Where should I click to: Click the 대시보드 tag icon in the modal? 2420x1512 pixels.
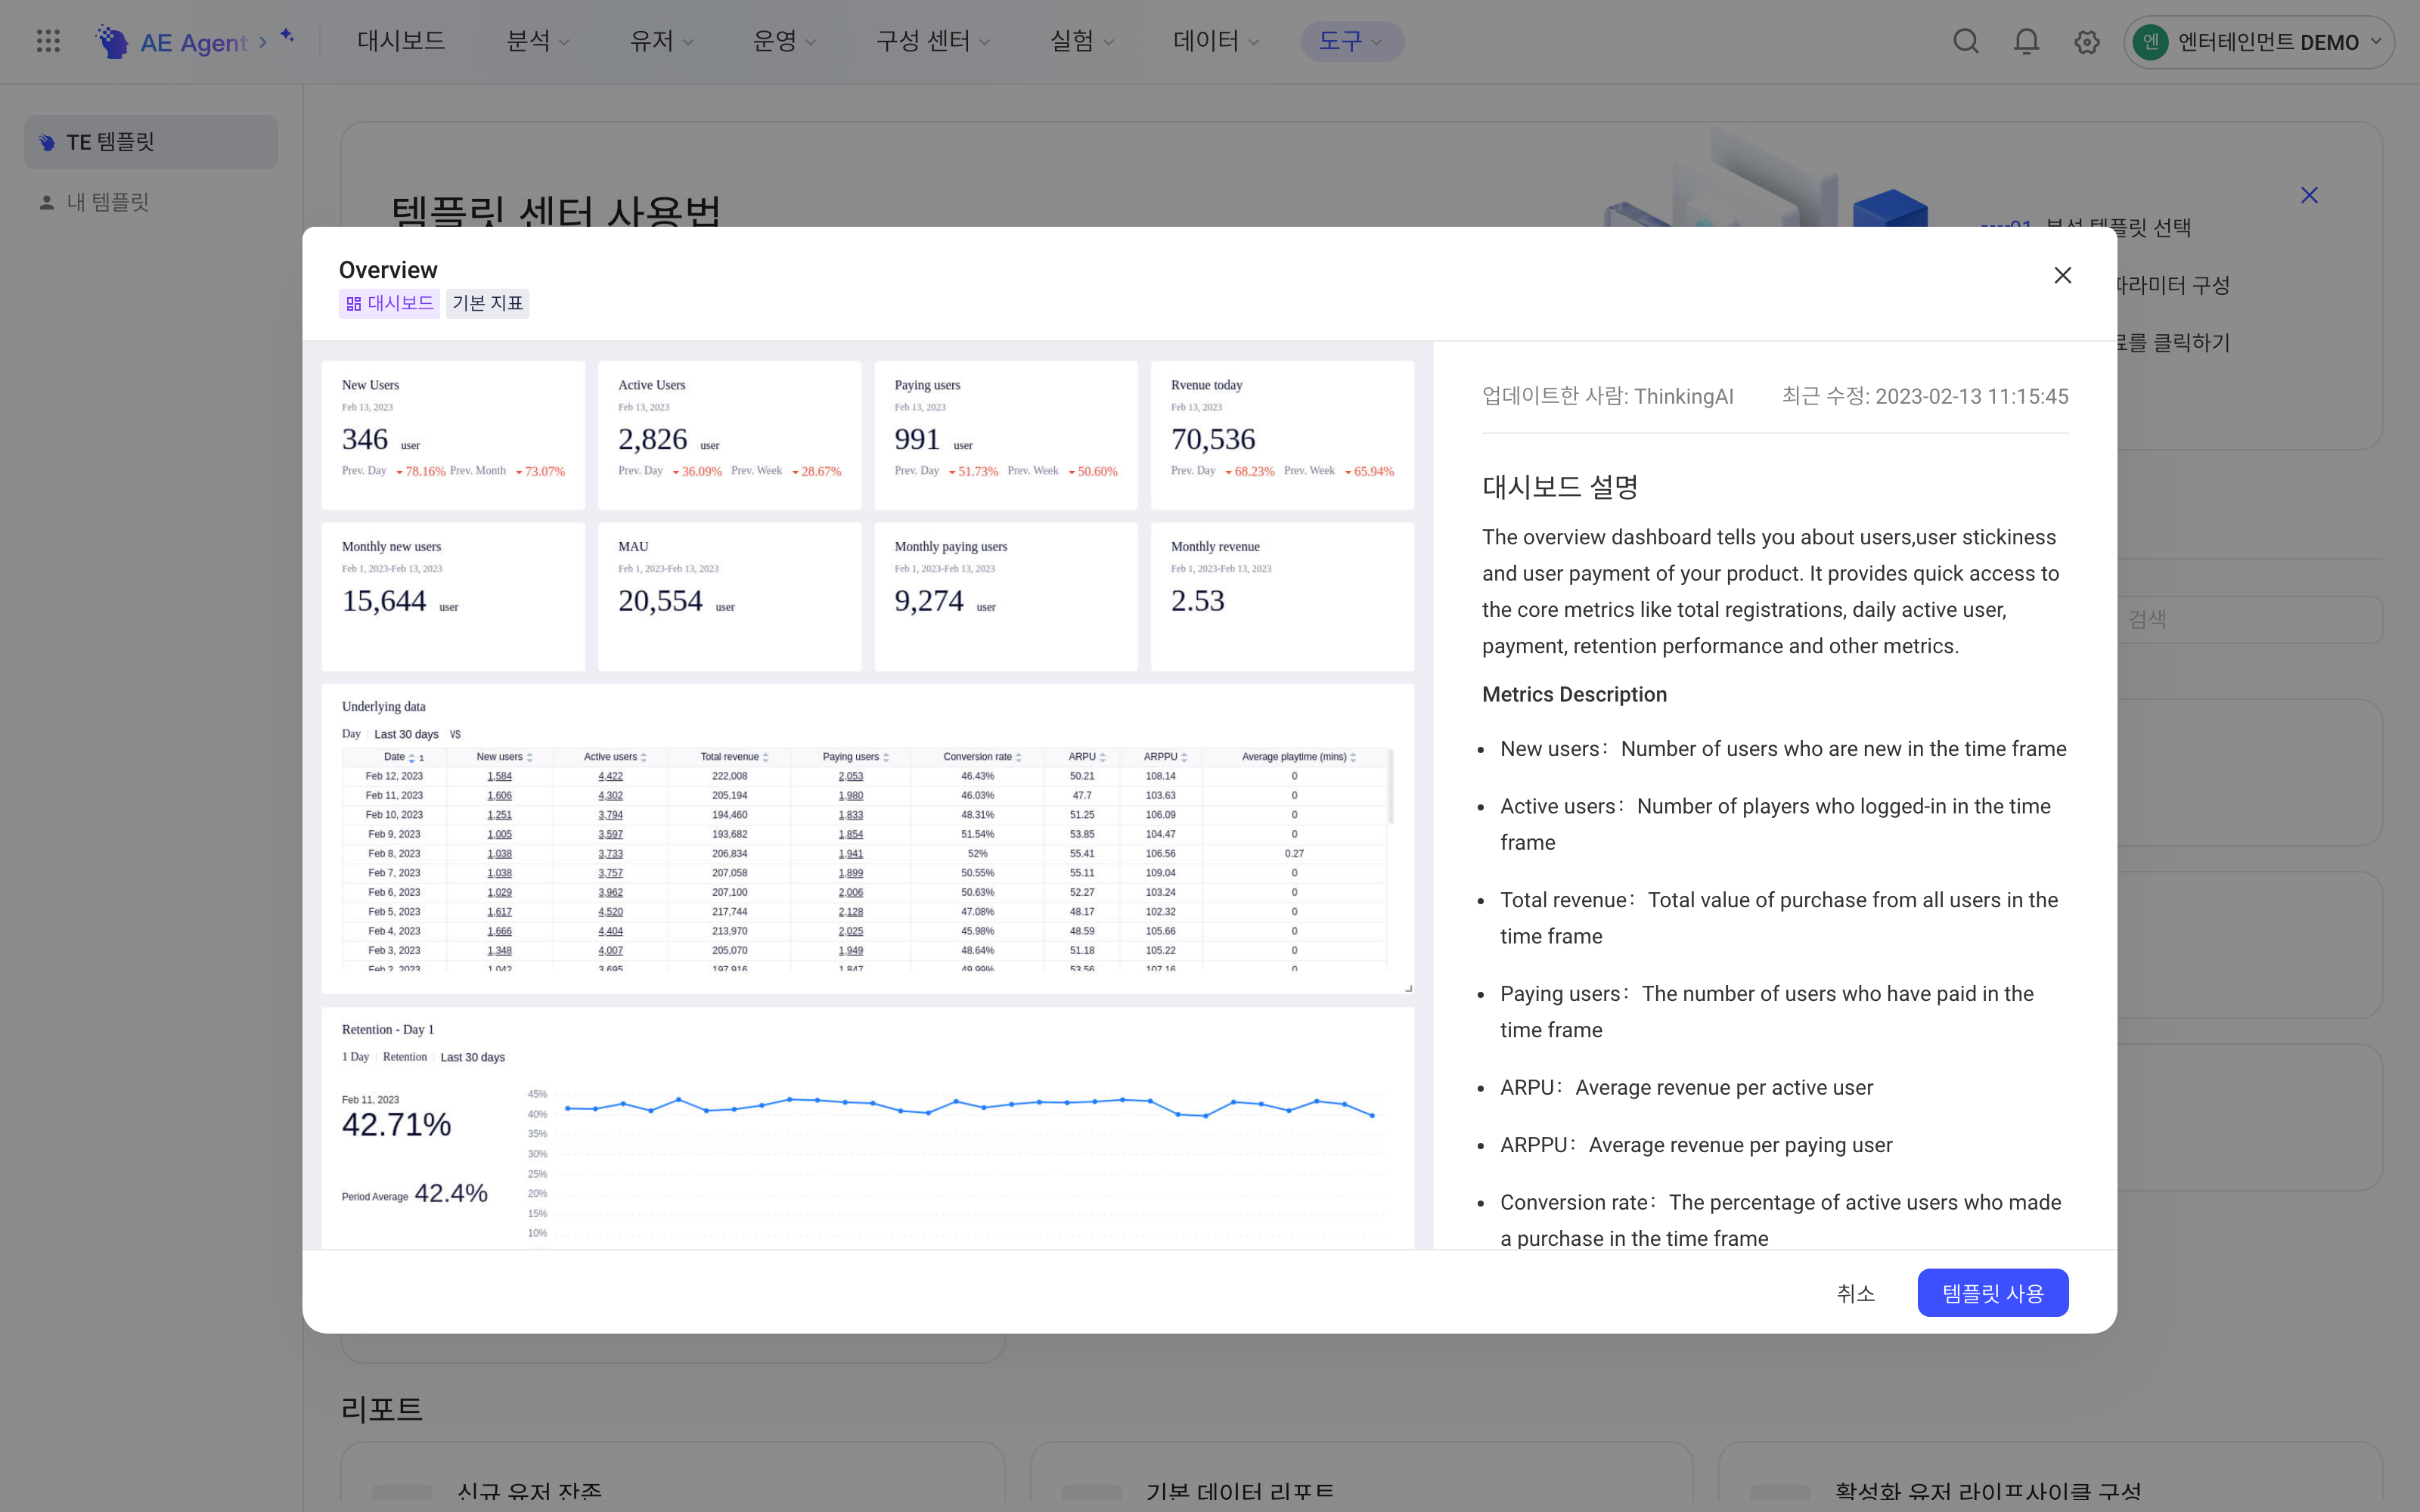pyautogui.click(x=353, y=303)
